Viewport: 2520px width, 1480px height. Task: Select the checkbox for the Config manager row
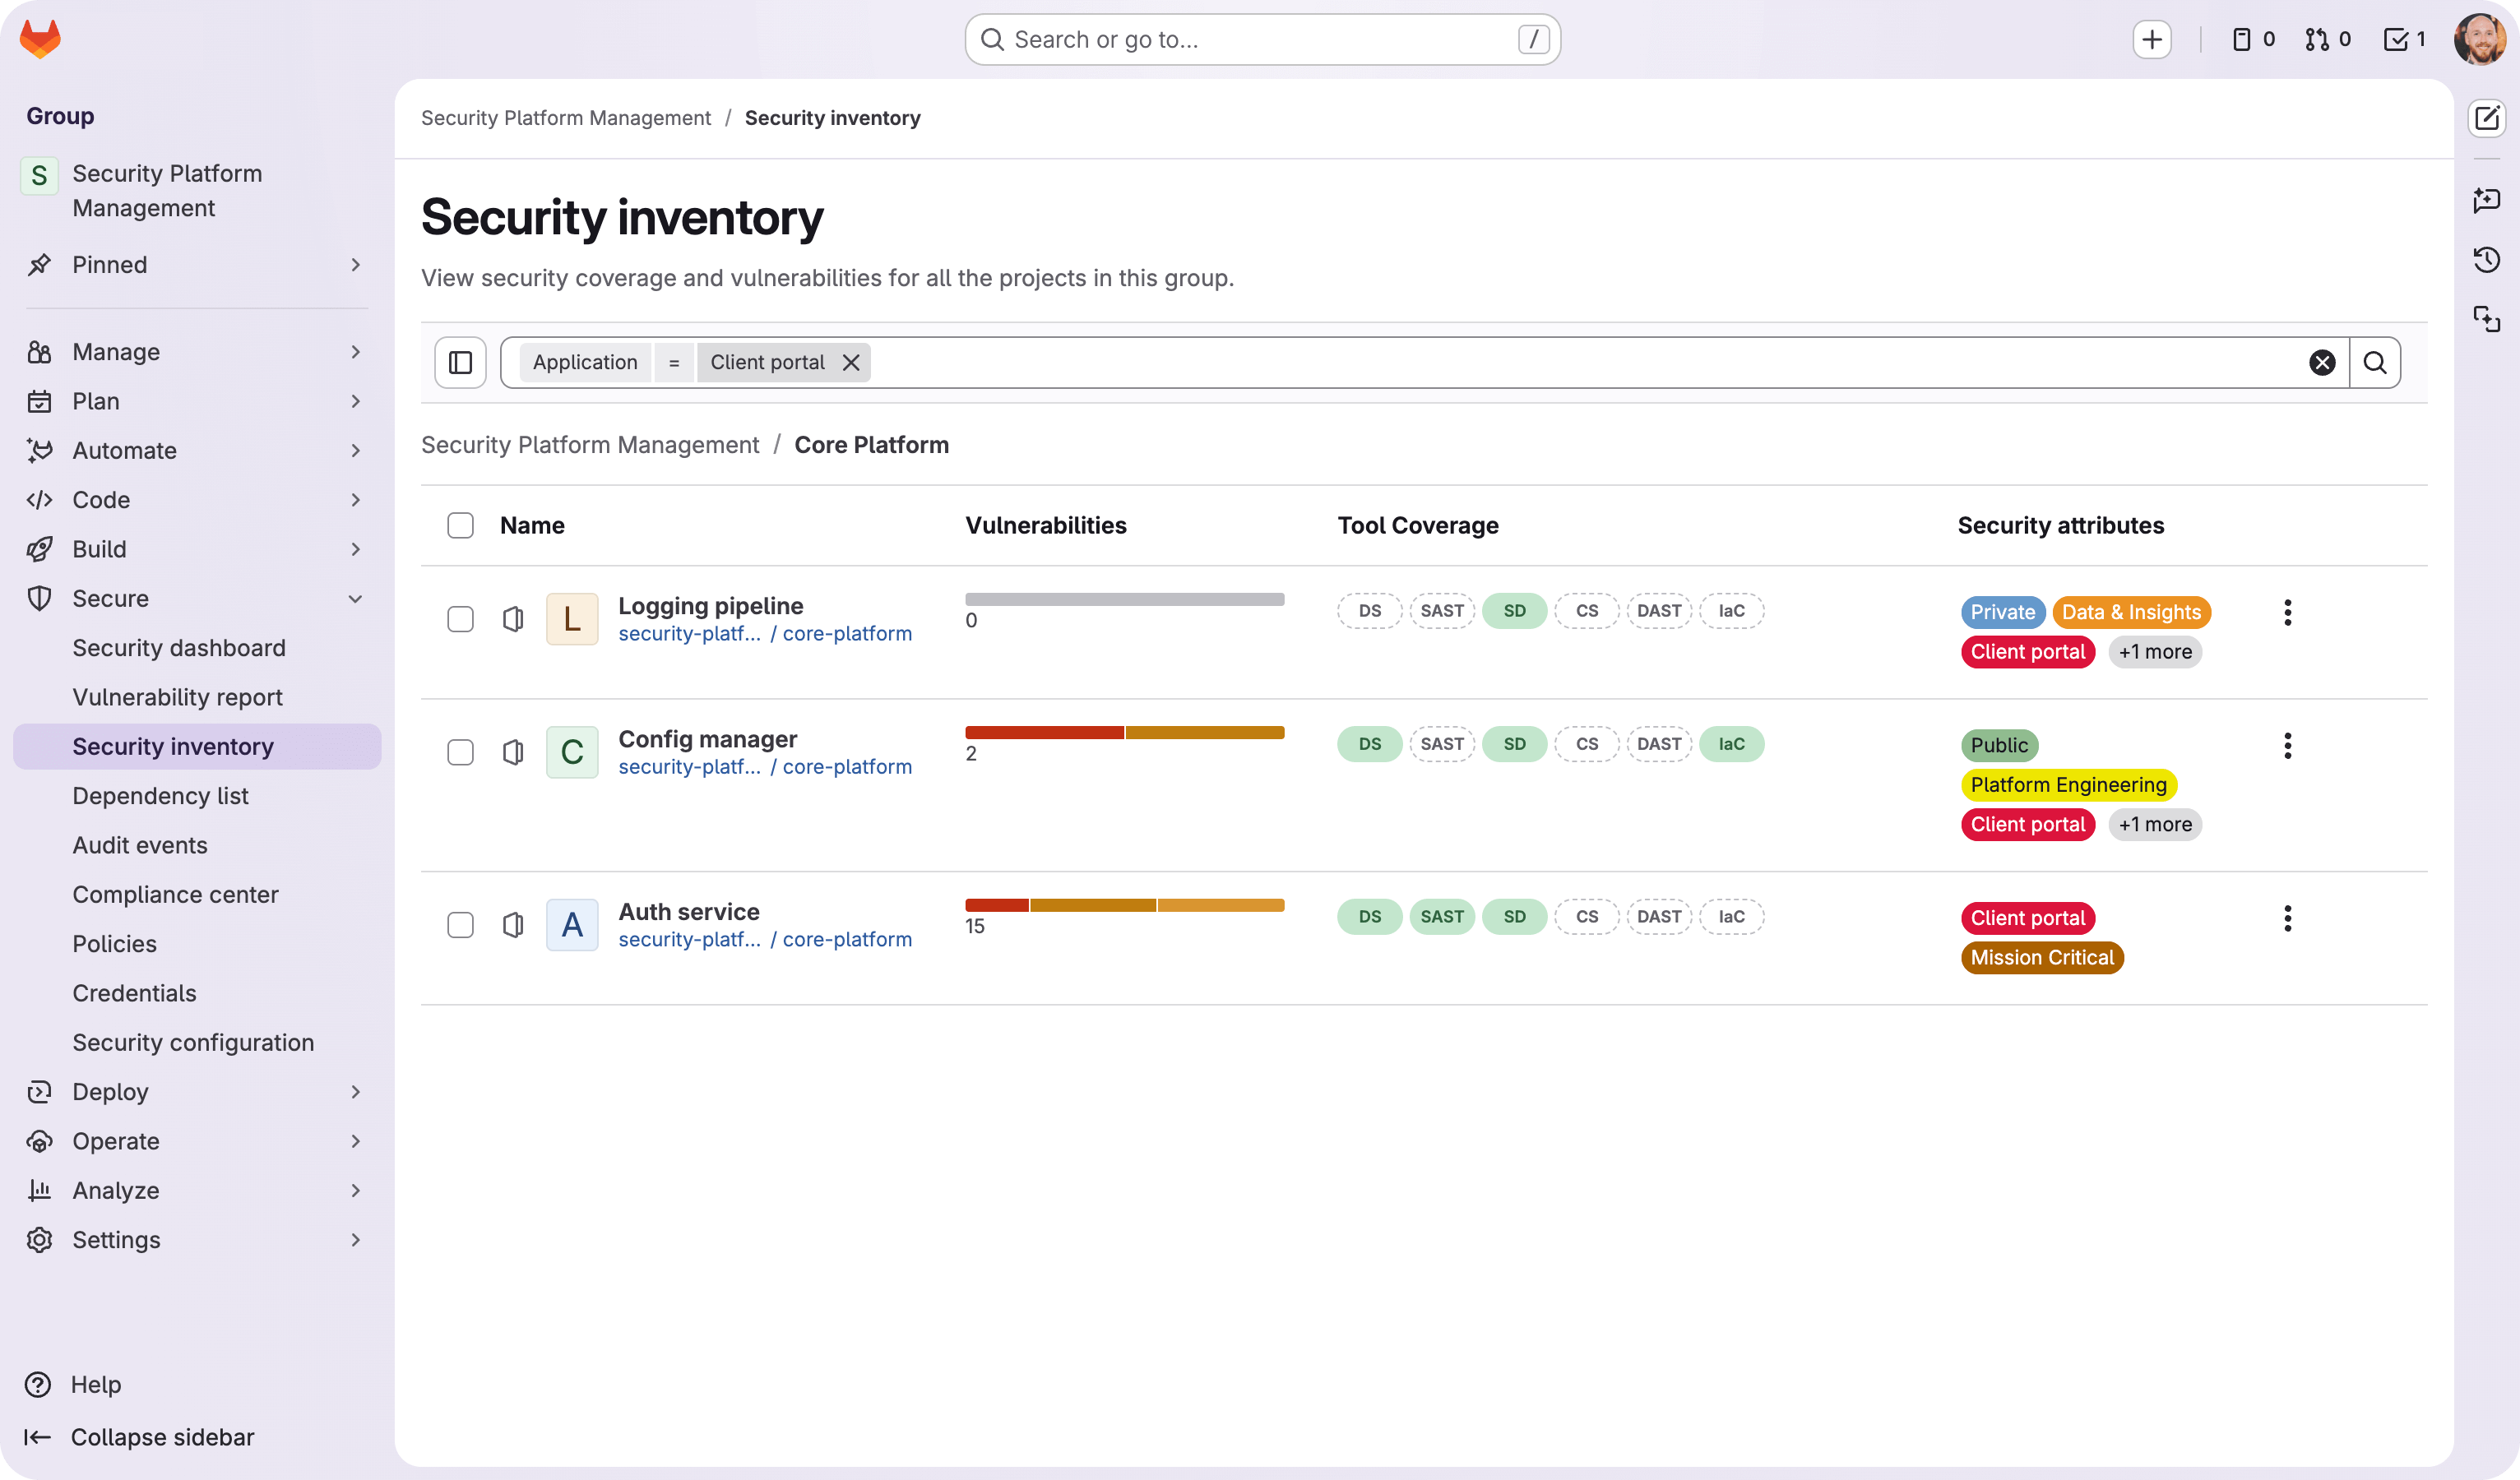coord(460,752)
